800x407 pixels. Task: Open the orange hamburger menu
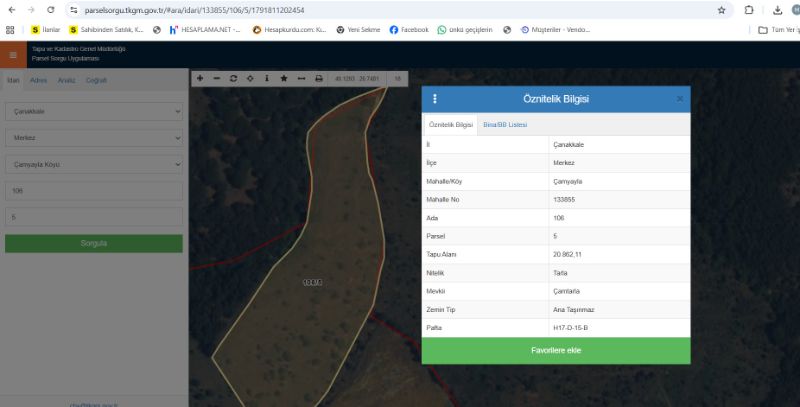[x=13, y=55]
